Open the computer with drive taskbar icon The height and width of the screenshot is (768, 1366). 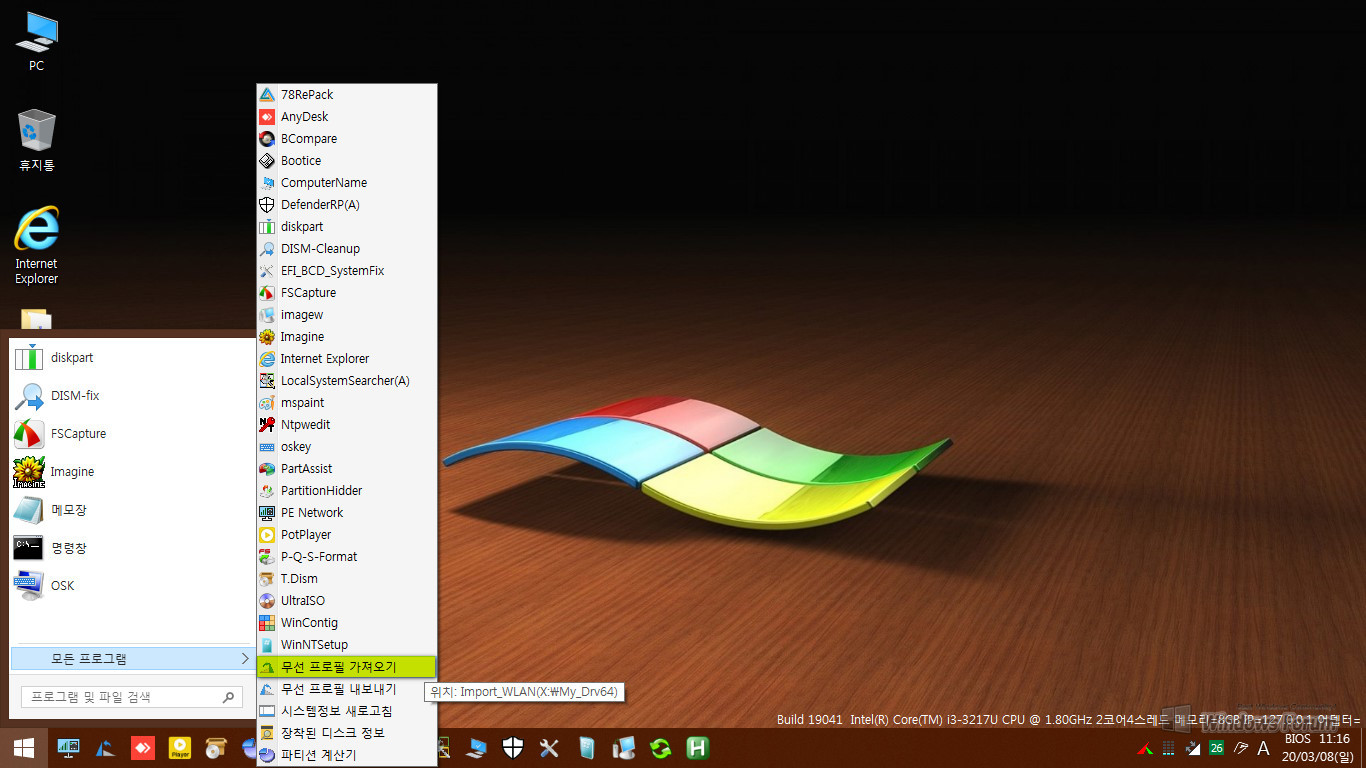623,748
